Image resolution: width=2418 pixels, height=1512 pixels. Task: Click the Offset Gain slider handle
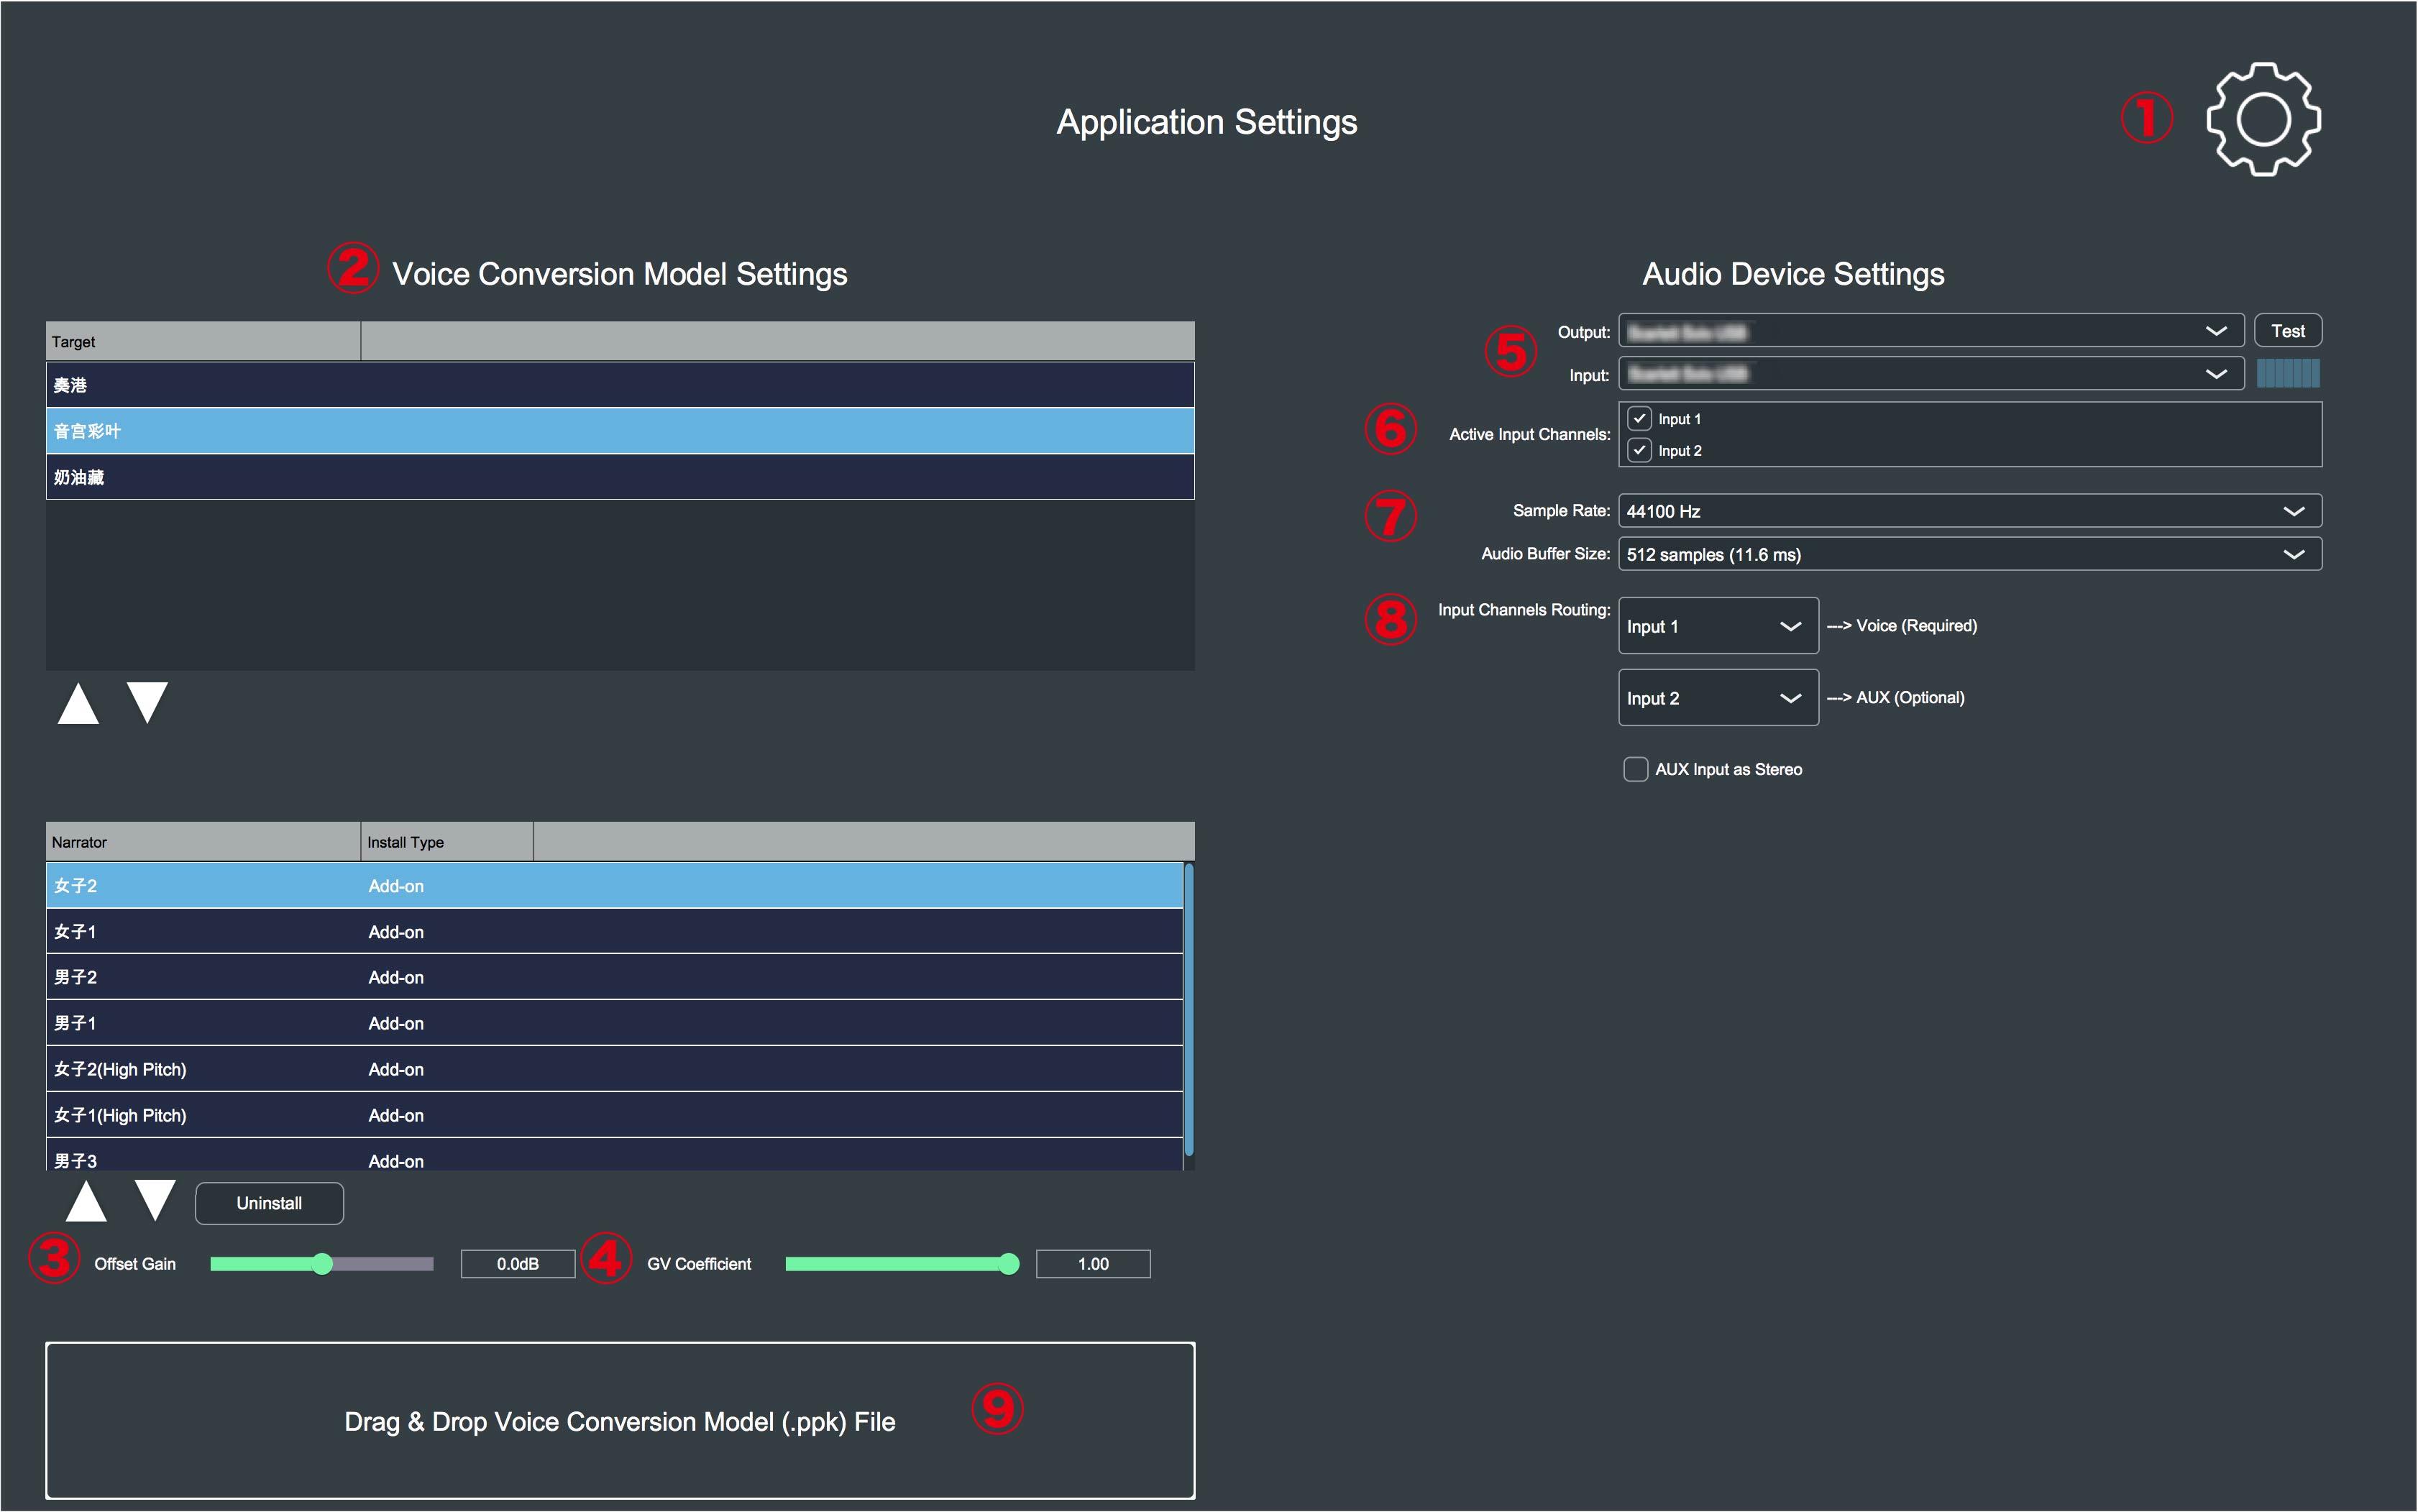[322, 1264]
